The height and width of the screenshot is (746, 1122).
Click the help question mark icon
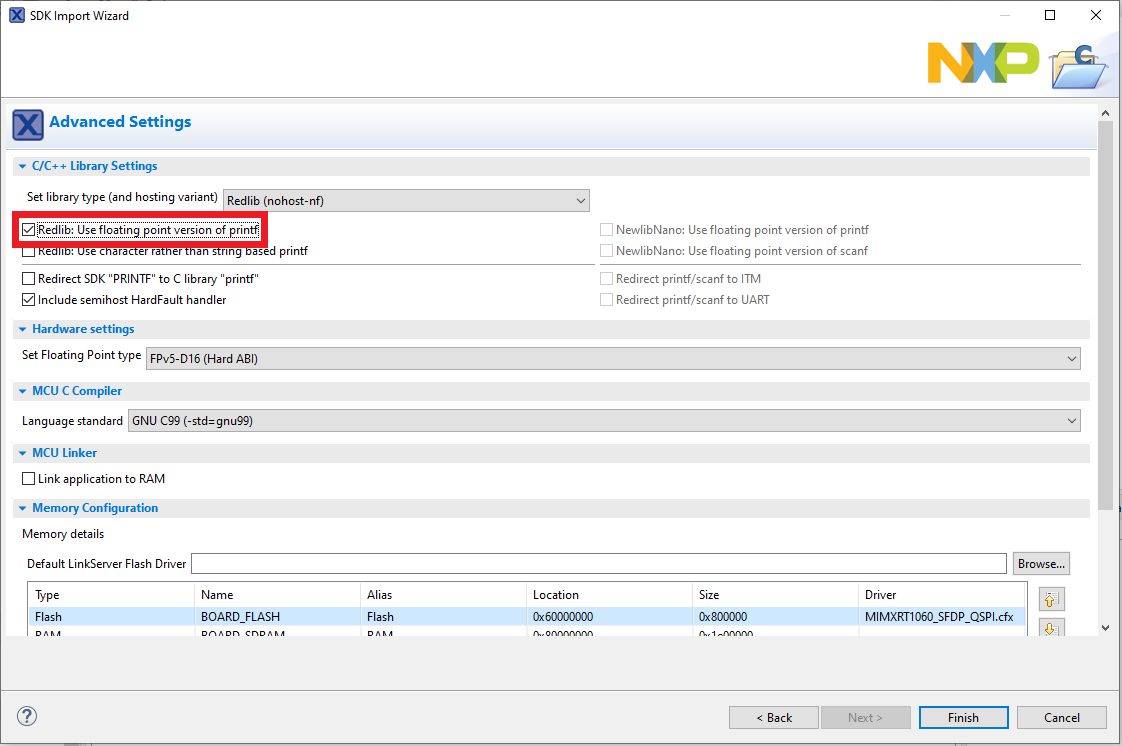pos(27,717)
